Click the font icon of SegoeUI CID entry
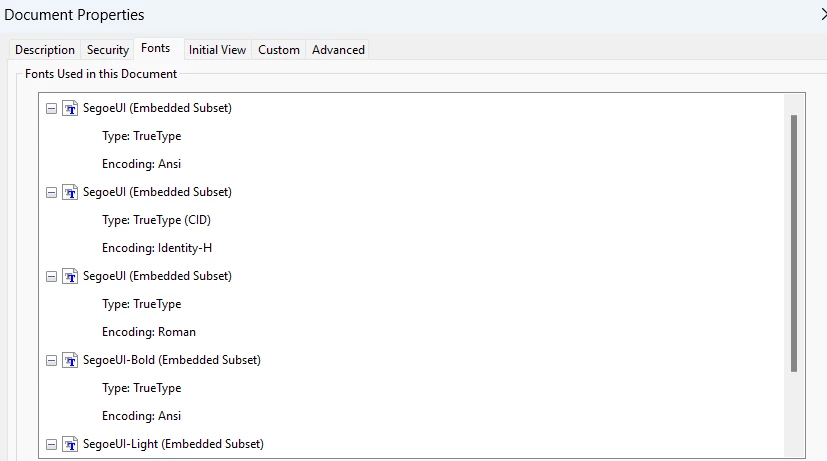This screenshot has height=461, width=827. 70,192
